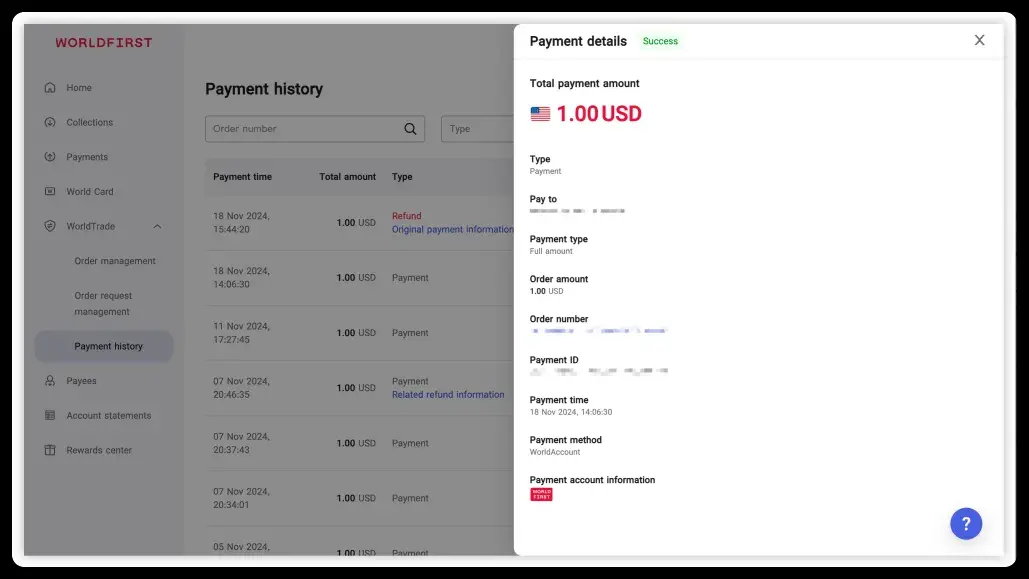1029x579 pixels.
Task: Click the WorldFirst logo
Action: (x=104, y=43)
